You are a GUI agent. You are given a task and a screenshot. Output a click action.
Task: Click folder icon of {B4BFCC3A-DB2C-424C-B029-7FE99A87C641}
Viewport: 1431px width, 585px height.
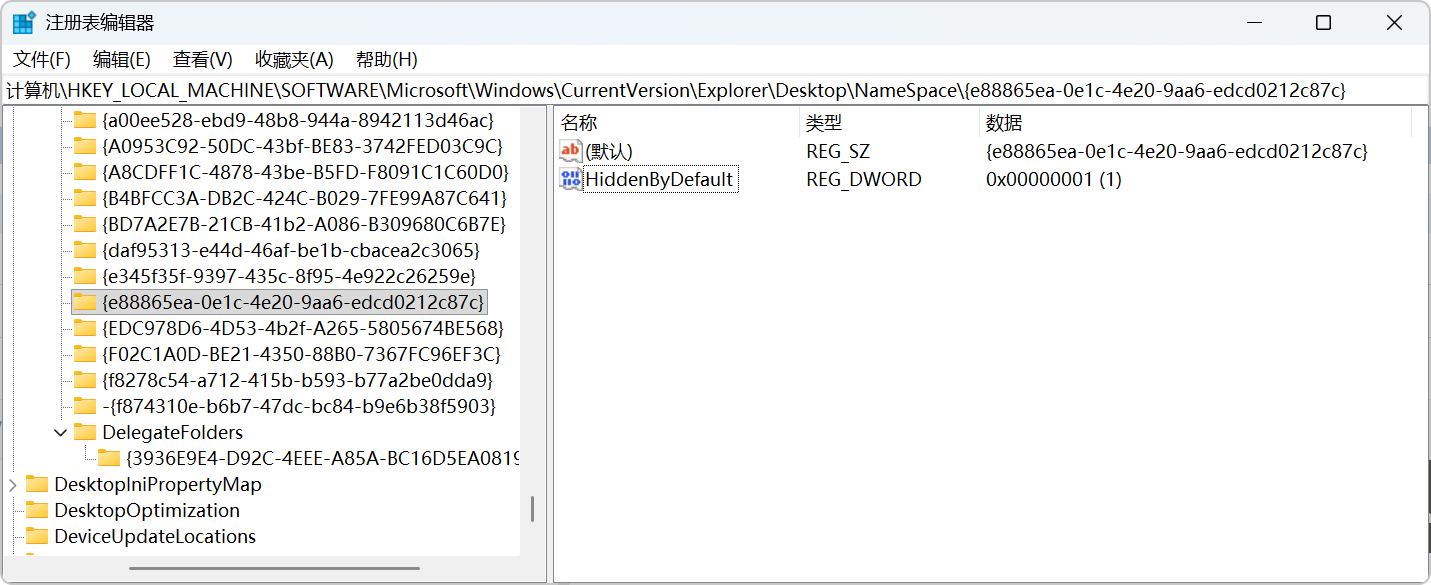(x=85, y=198)
